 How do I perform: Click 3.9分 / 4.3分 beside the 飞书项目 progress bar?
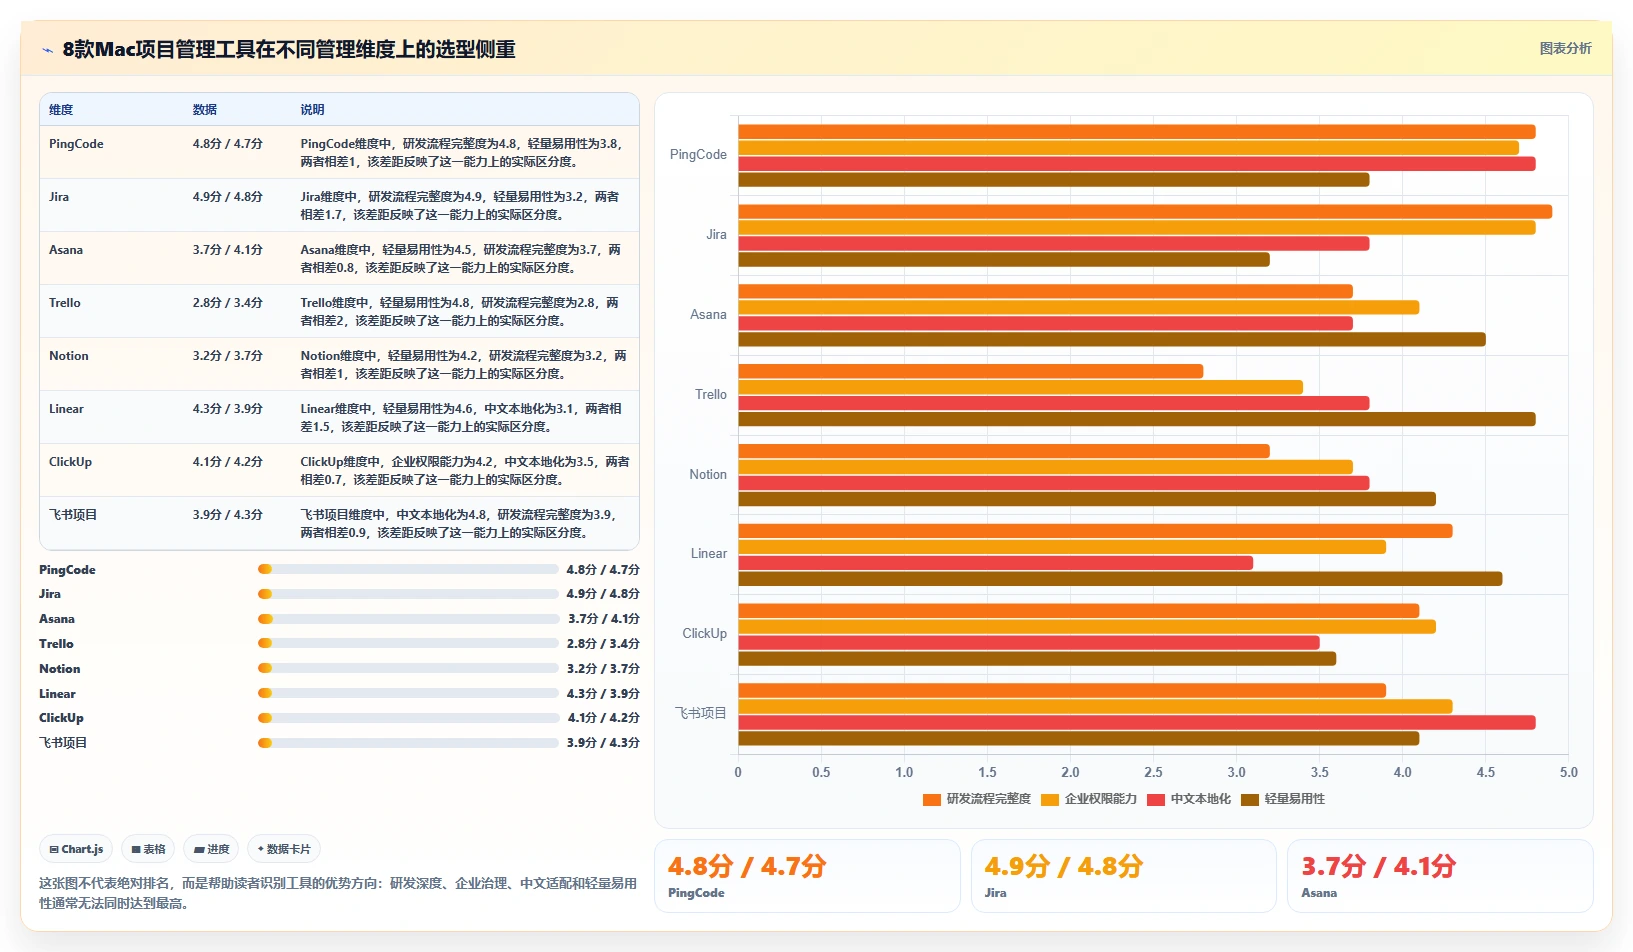point(603,743)
